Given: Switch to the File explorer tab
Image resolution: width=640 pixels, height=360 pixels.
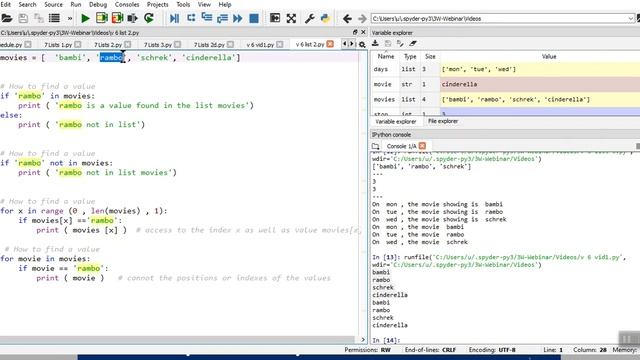Looking at the screenshot, I should click(443, 121).
